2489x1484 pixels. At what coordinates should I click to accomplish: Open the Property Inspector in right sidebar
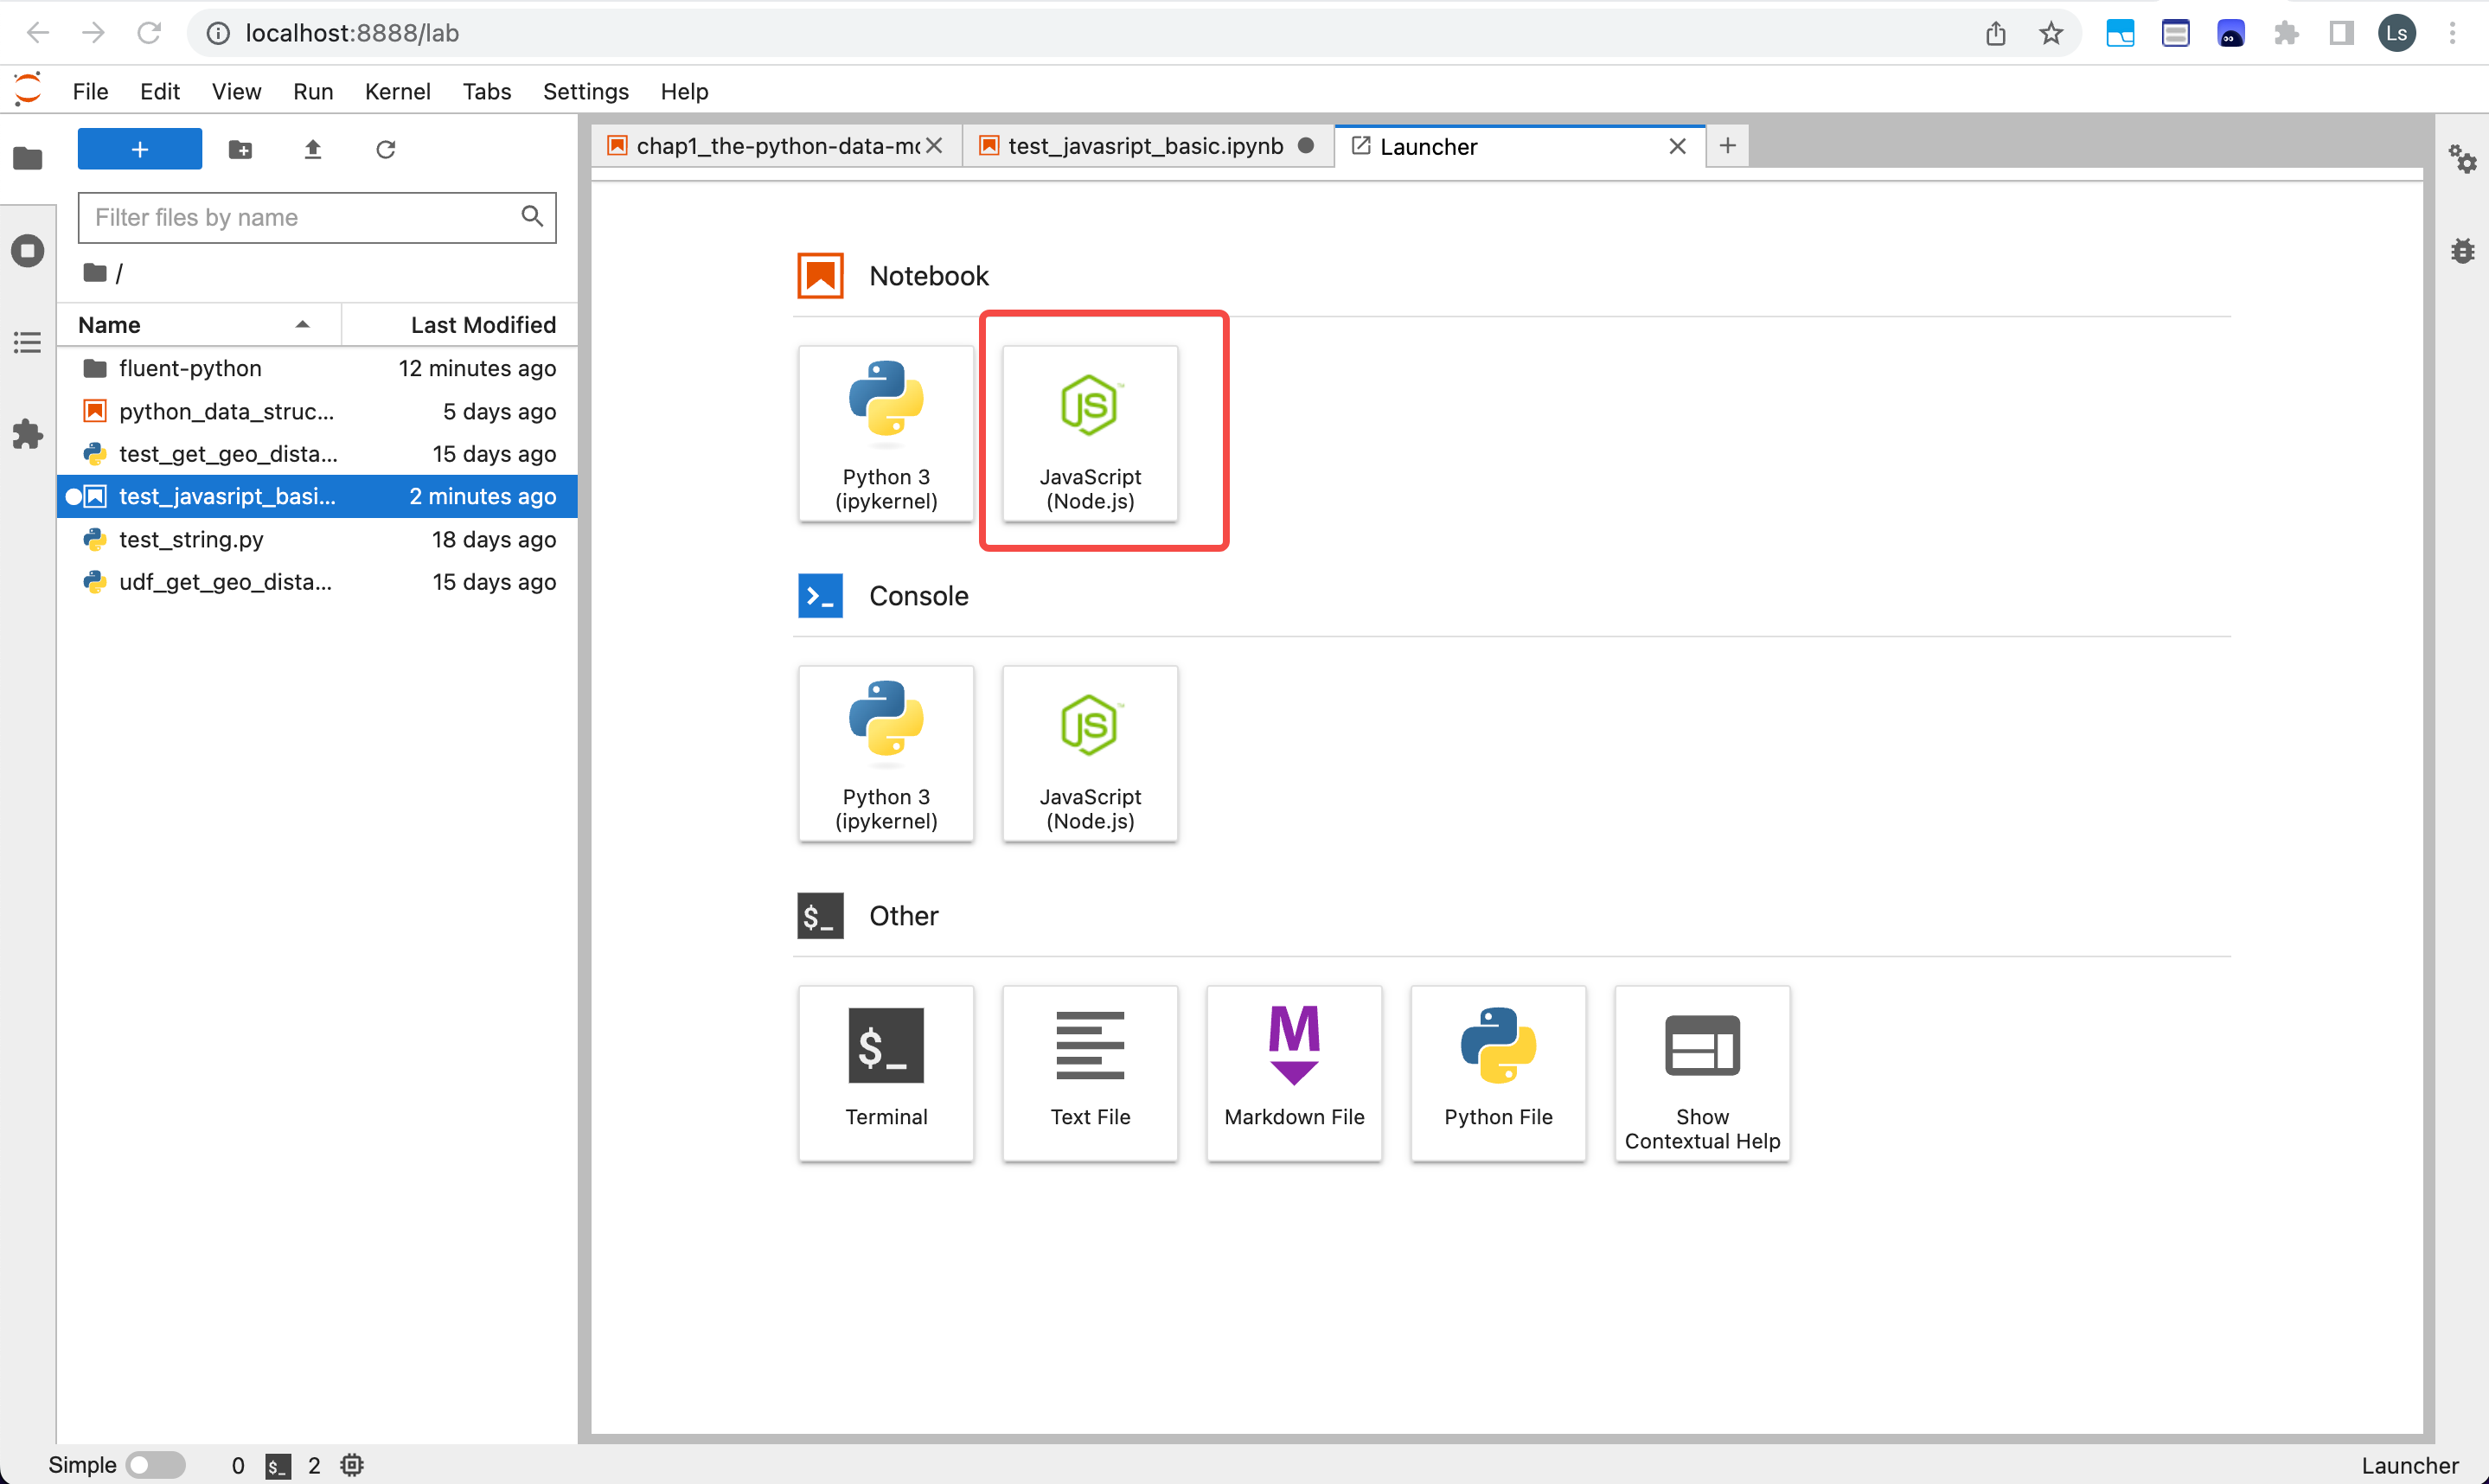point(2462,158)
